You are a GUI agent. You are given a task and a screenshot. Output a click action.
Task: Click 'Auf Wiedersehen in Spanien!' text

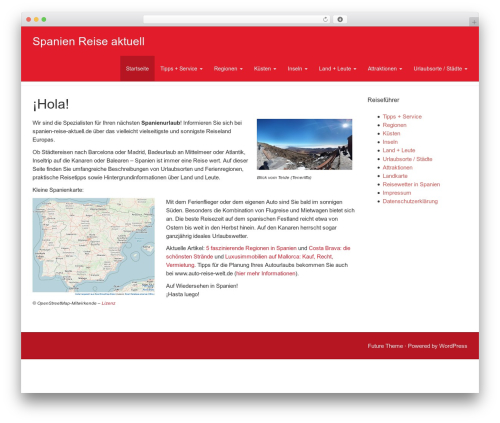[x=202, y=286]
